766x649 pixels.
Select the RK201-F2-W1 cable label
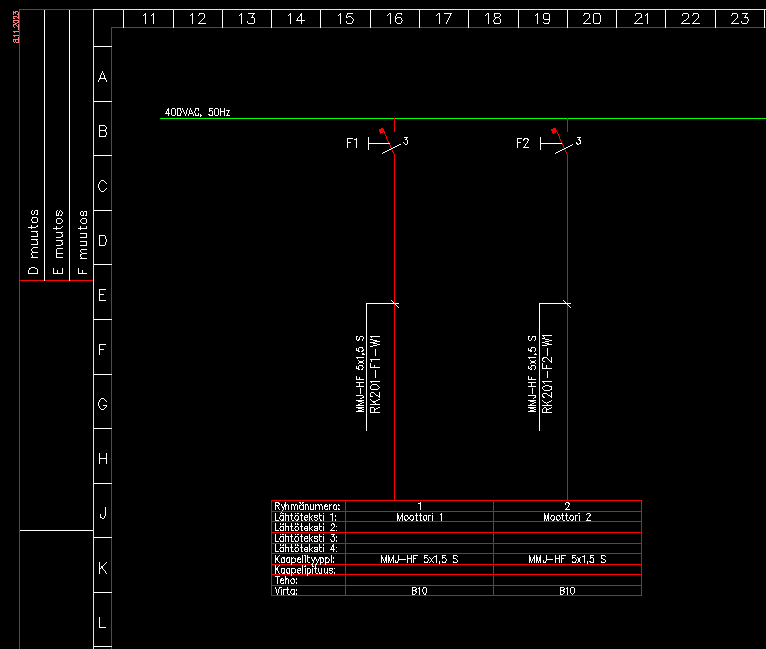(548, 374)
